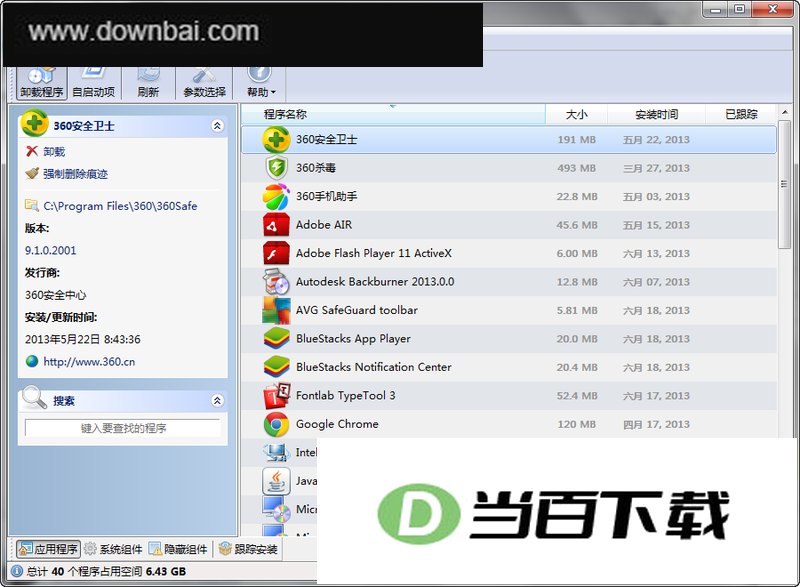Click the 键入要查找的程序 search field
Viewport: 800px width, 587px height.
coord(123,428)
